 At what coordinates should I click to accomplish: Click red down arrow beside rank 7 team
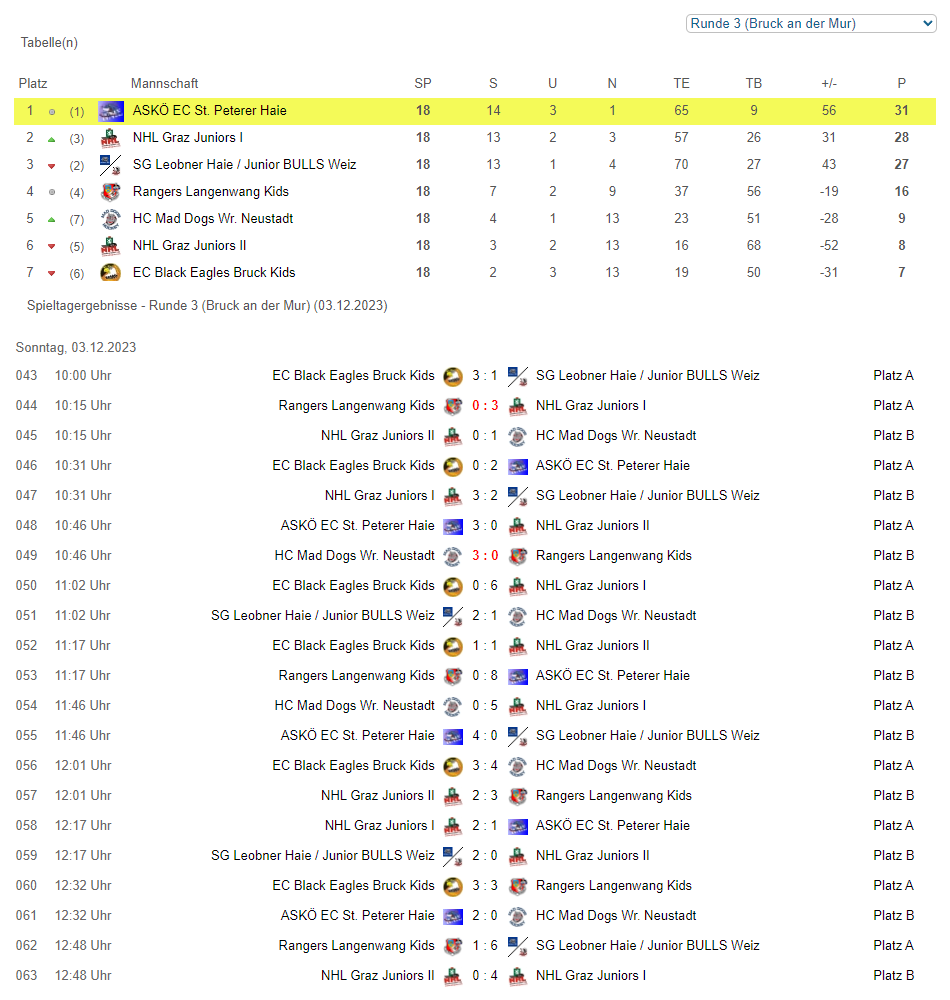tap(52, 273)
